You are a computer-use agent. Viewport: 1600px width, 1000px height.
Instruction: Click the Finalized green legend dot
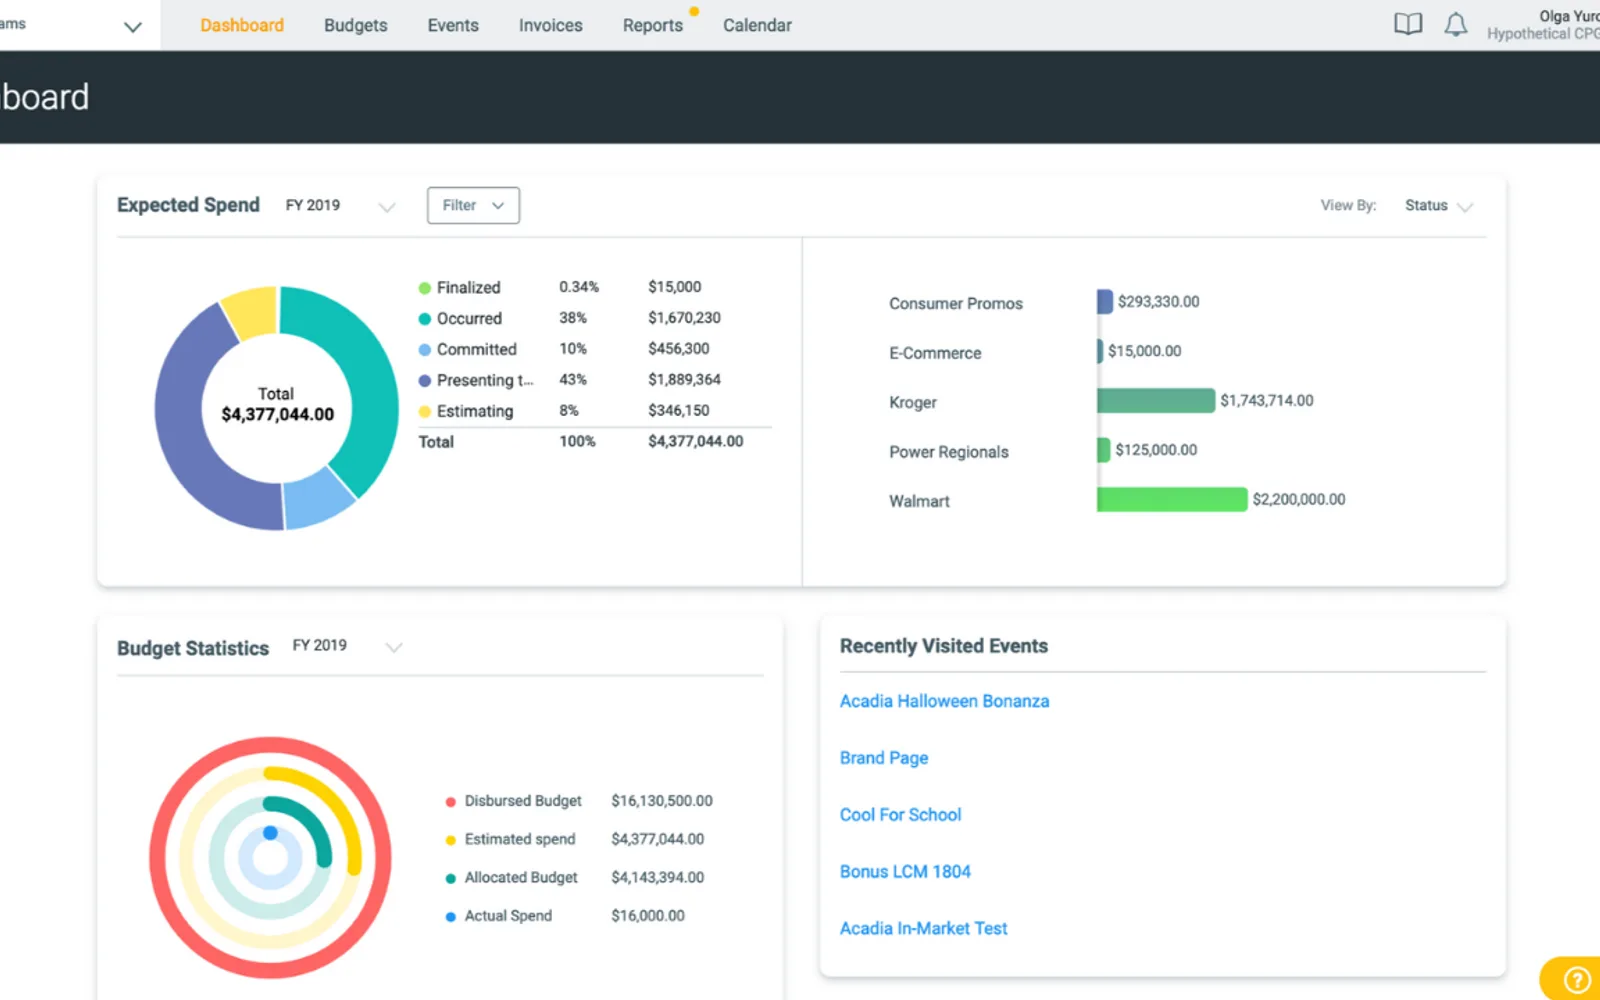[425, 288]
